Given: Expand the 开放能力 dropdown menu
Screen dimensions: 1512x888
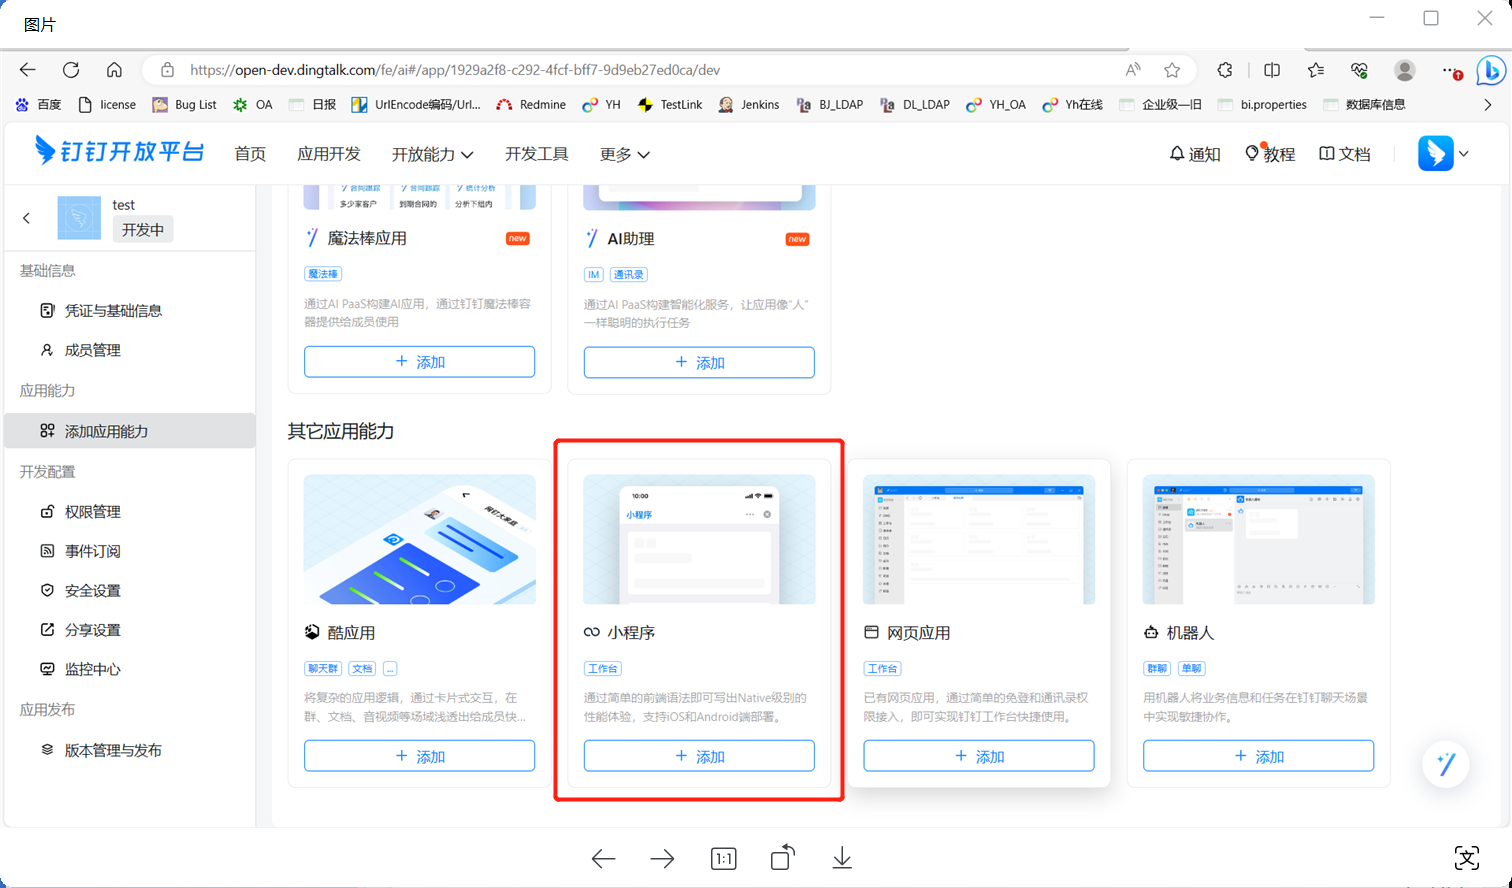Looking at the screenshot, I should point(433,154).
